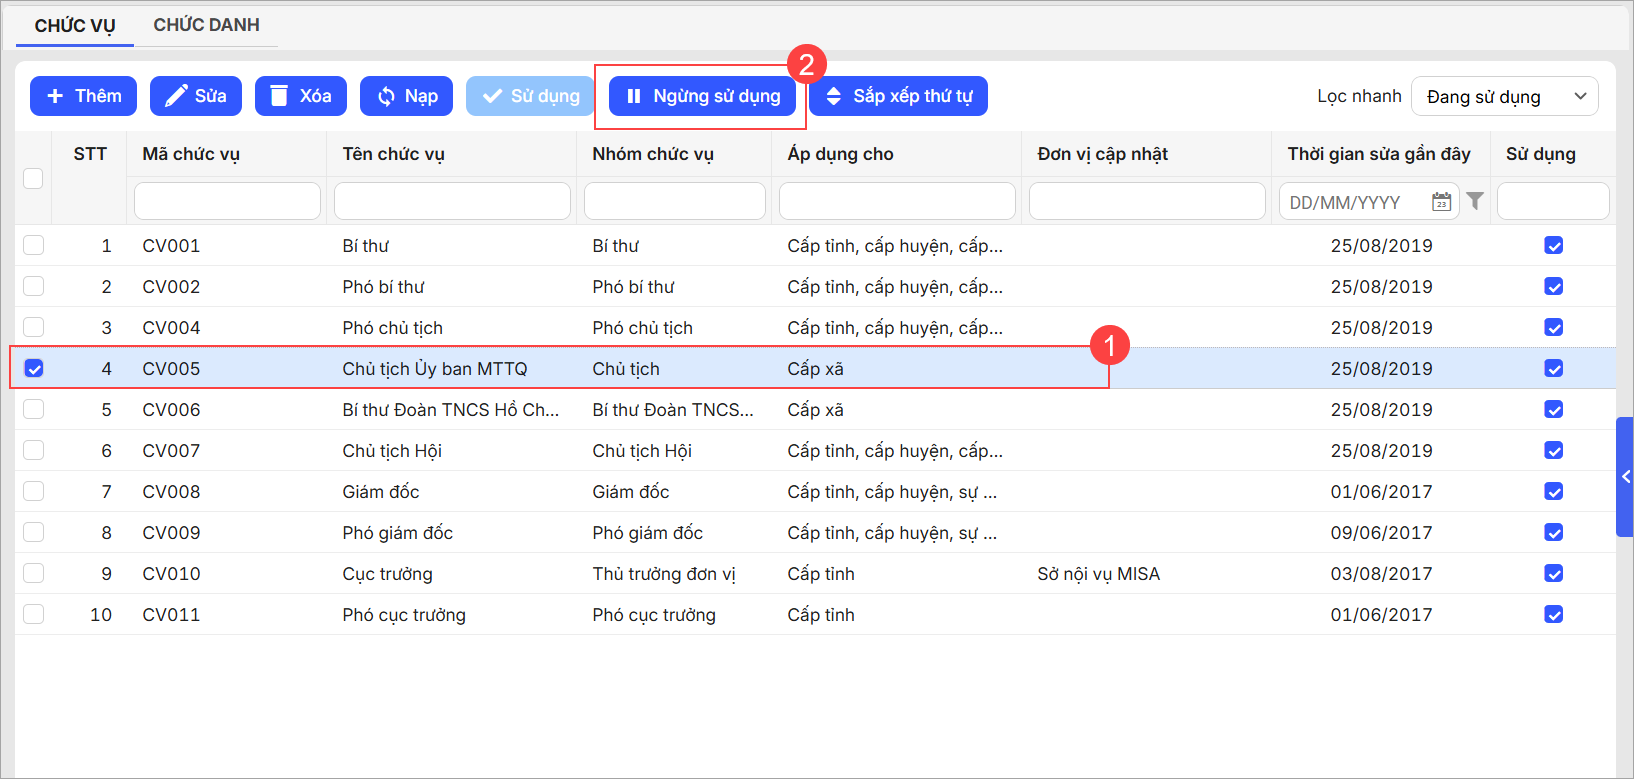The width and height of the screenshot is (1634, 779).
Task: Switch to the CHỨC DANH tab
Action: (206, 25)
